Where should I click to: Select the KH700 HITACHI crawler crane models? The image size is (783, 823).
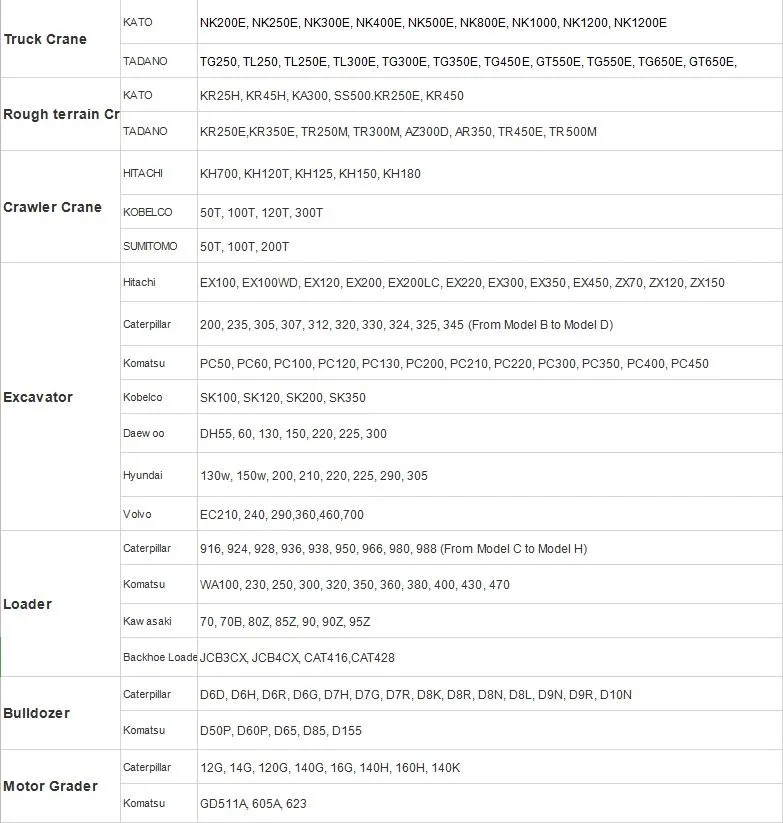point(310,173)
